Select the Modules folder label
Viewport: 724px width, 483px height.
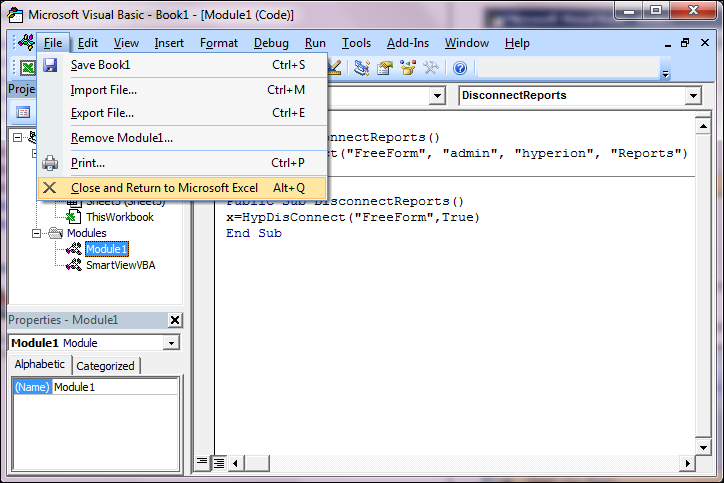[x=86, y=233]
